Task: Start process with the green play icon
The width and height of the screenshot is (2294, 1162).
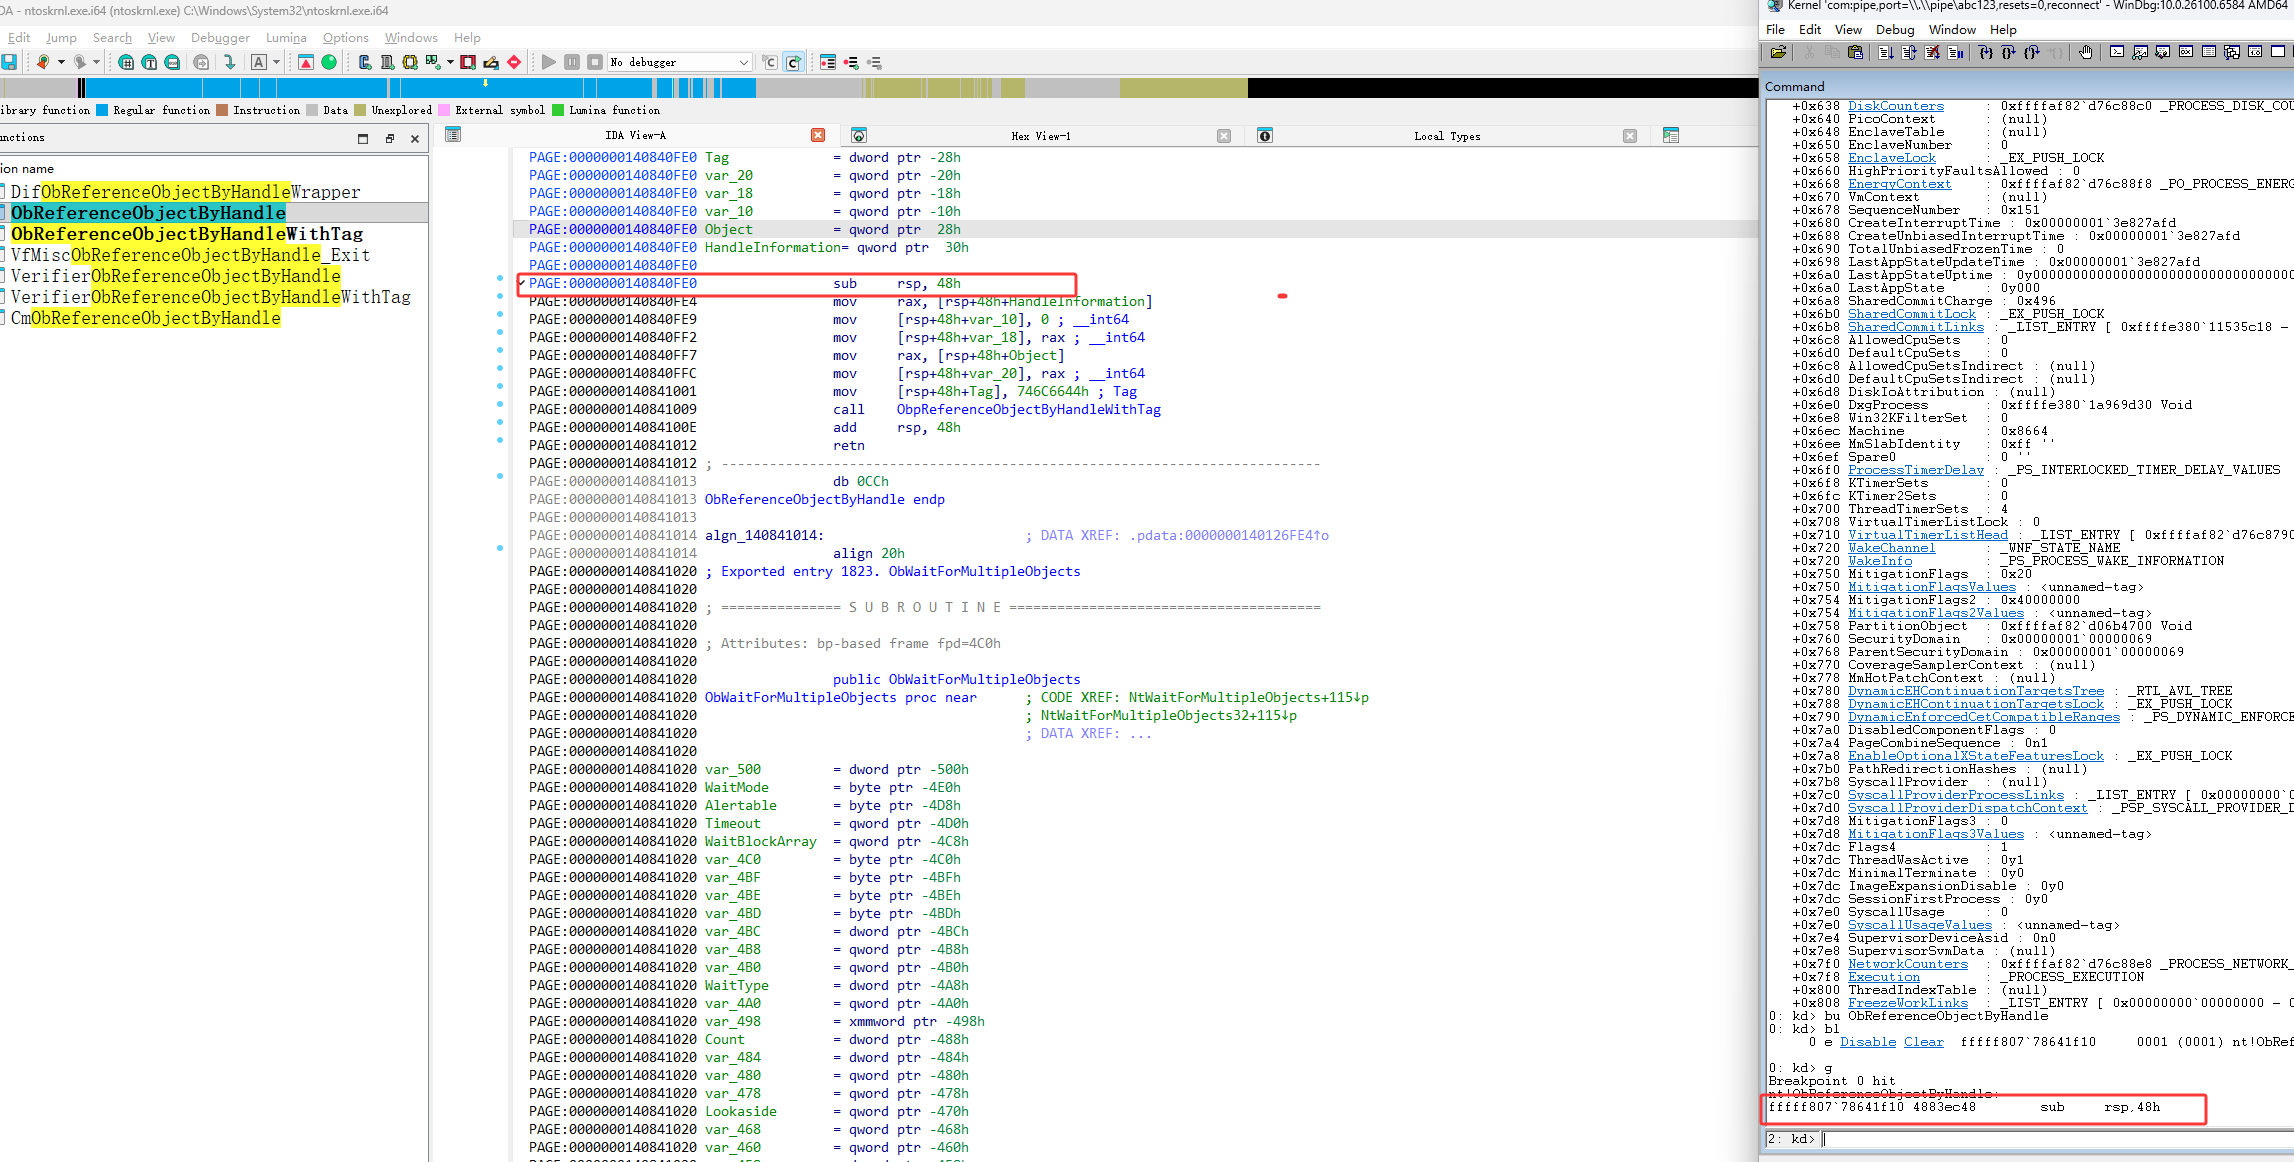Action: (548, 62)
